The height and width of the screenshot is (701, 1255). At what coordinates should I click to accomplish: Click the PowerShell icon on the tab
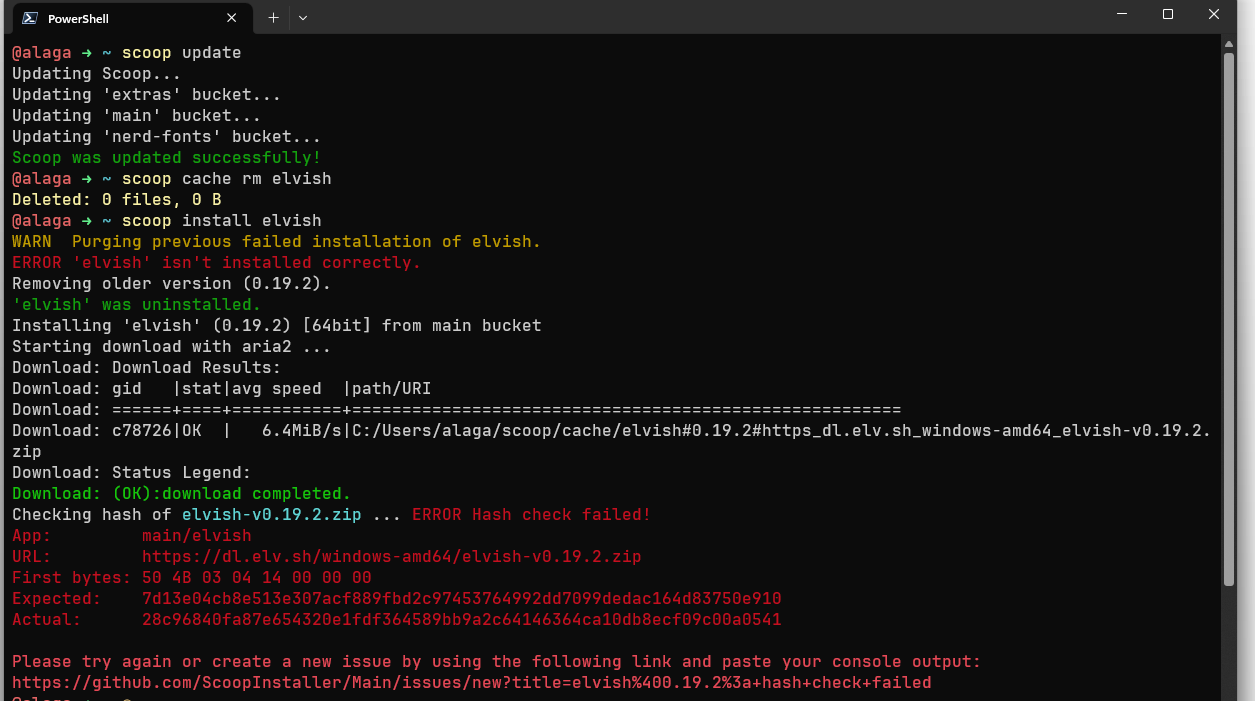point(29,17)
